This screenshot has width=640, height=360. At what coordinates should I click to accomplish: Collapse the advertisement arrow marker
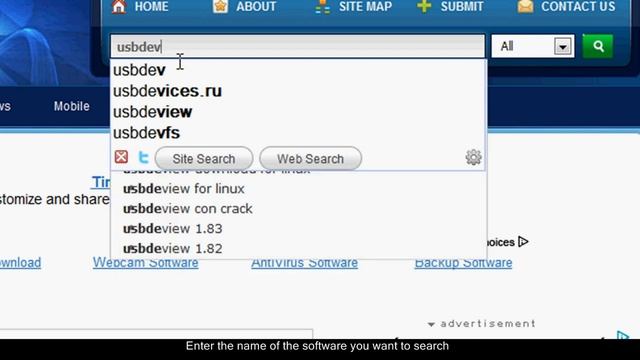(x=431, y=324)
